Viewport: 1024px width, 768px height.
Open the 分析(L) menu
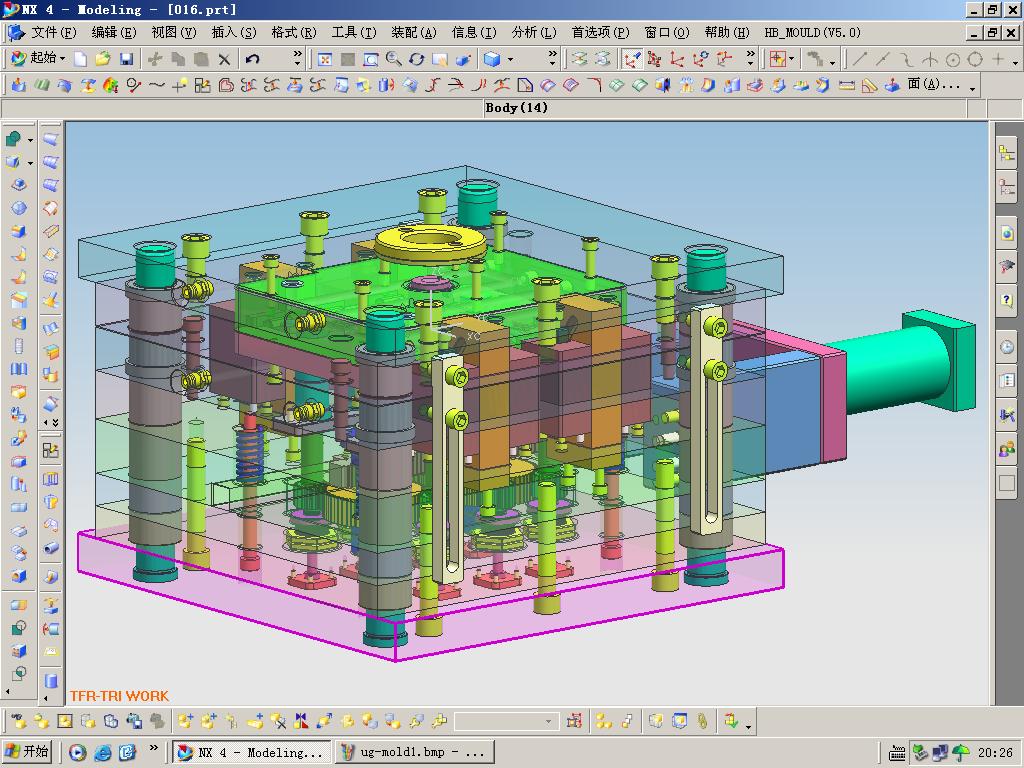533,32
